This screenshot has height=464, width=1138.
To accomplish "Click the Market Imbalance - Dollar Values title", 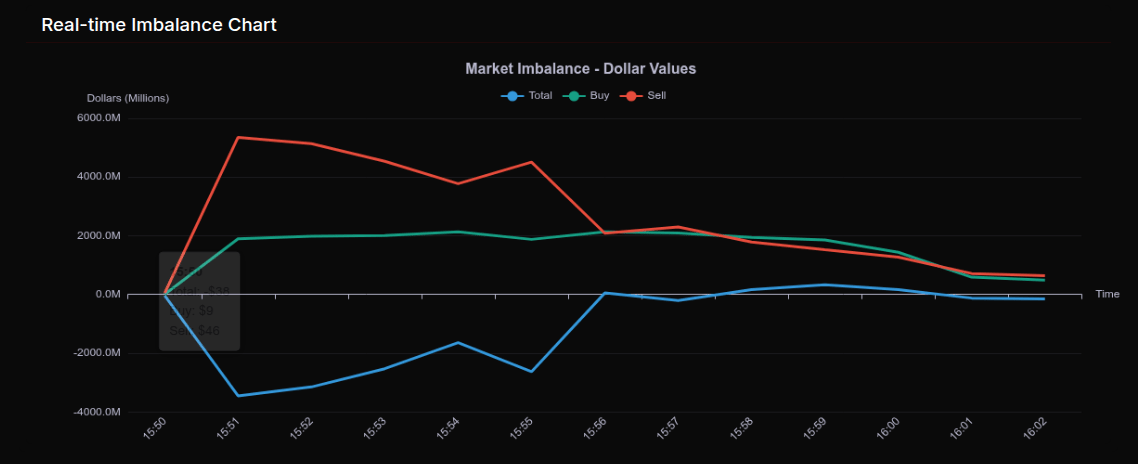I will [581, 69].
